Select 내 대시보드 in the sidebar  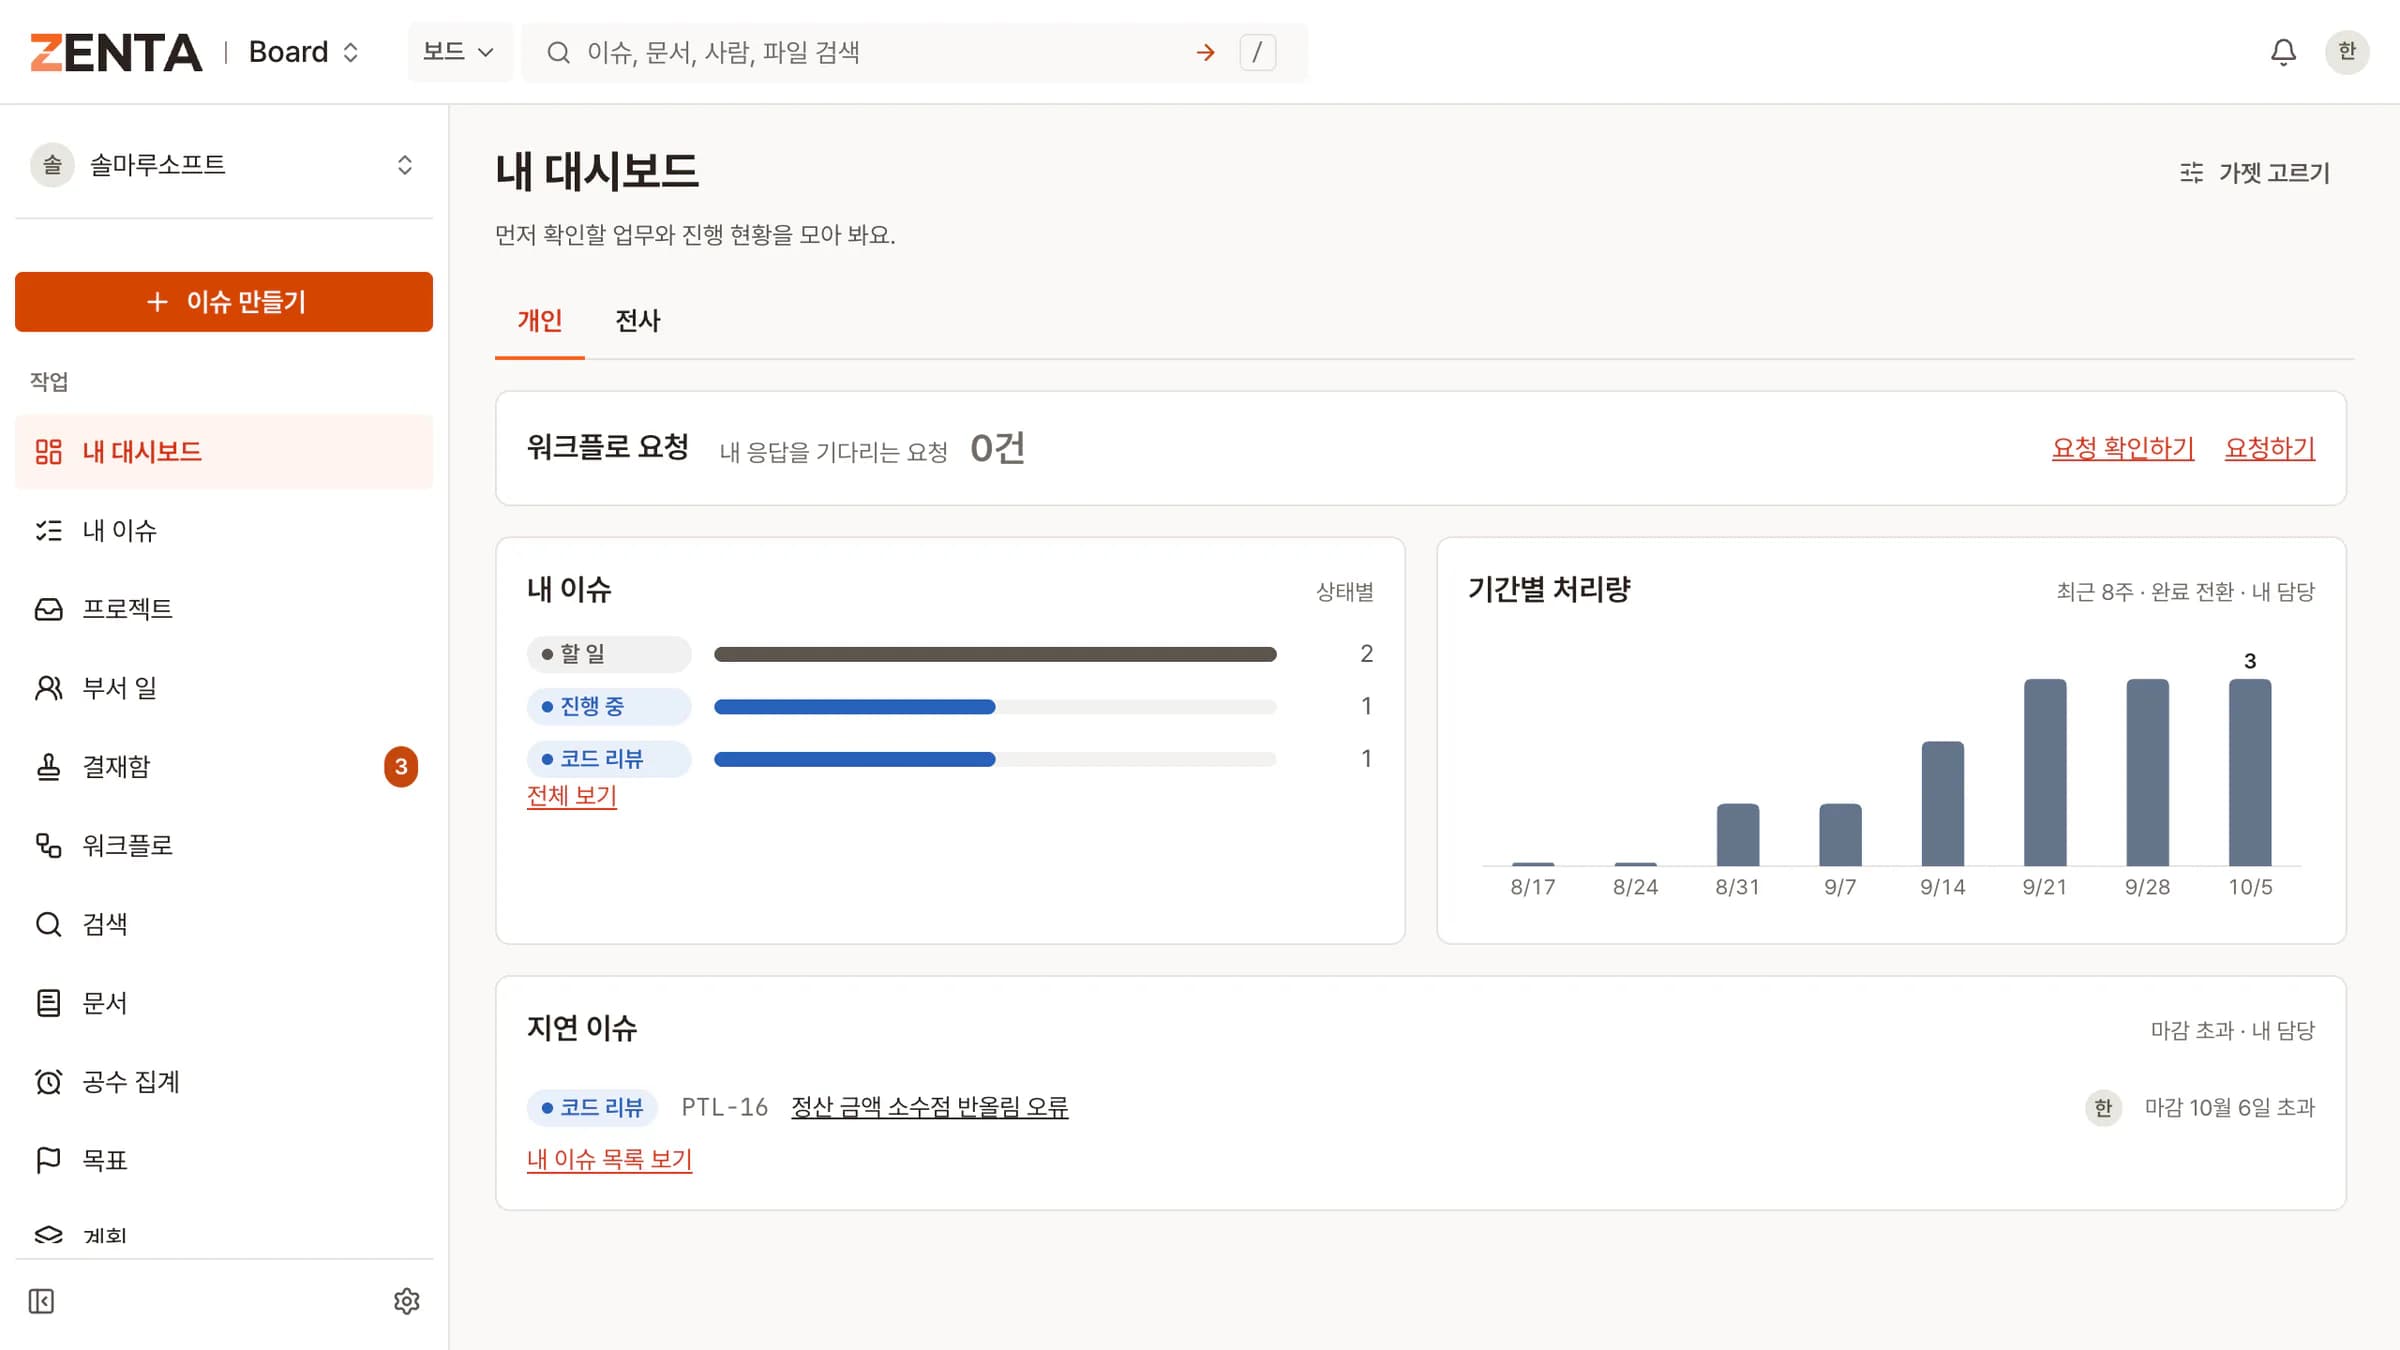point(224,452)
